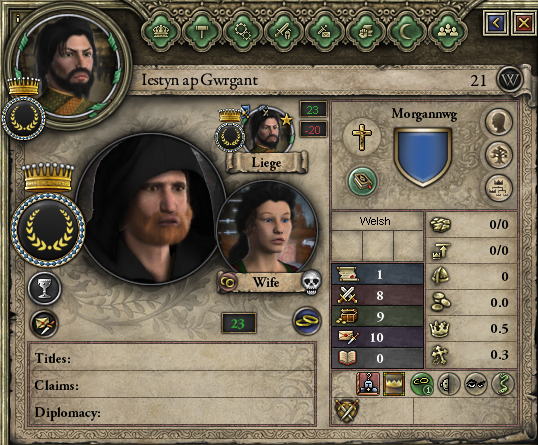The height and width of the screenshot is (445, 538).
Task: Click the Liege portrait
Action: coord(269,132)
